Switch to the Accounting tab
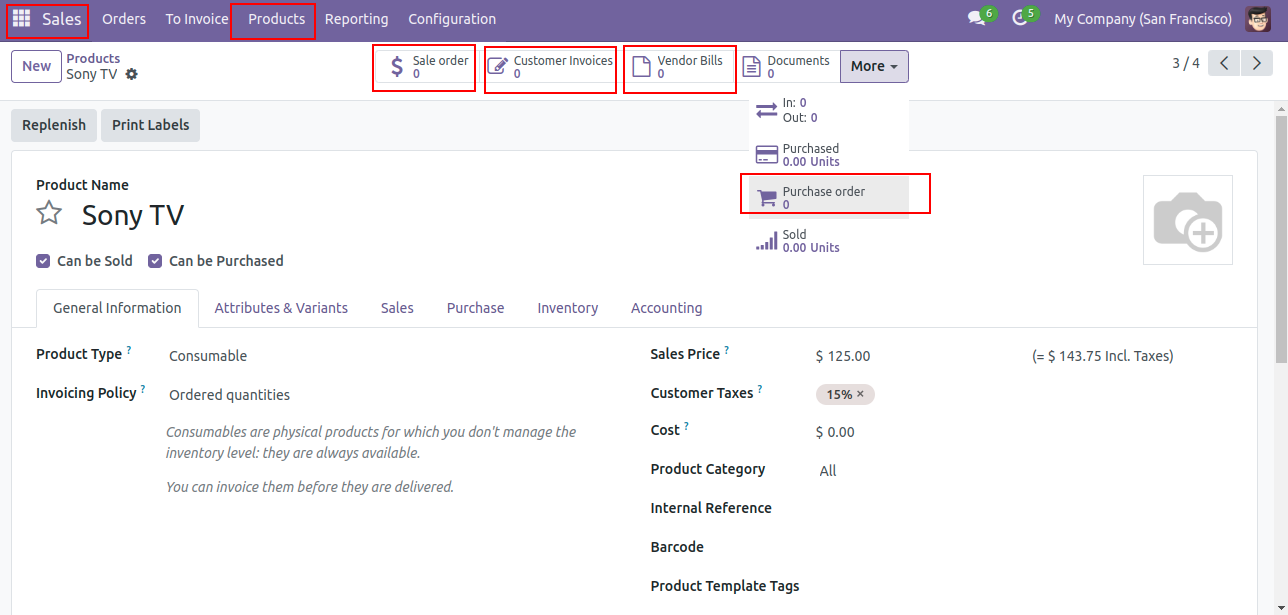Viewport: 1288px width, 615px height. pyautogui.click(x=666, y=308)
